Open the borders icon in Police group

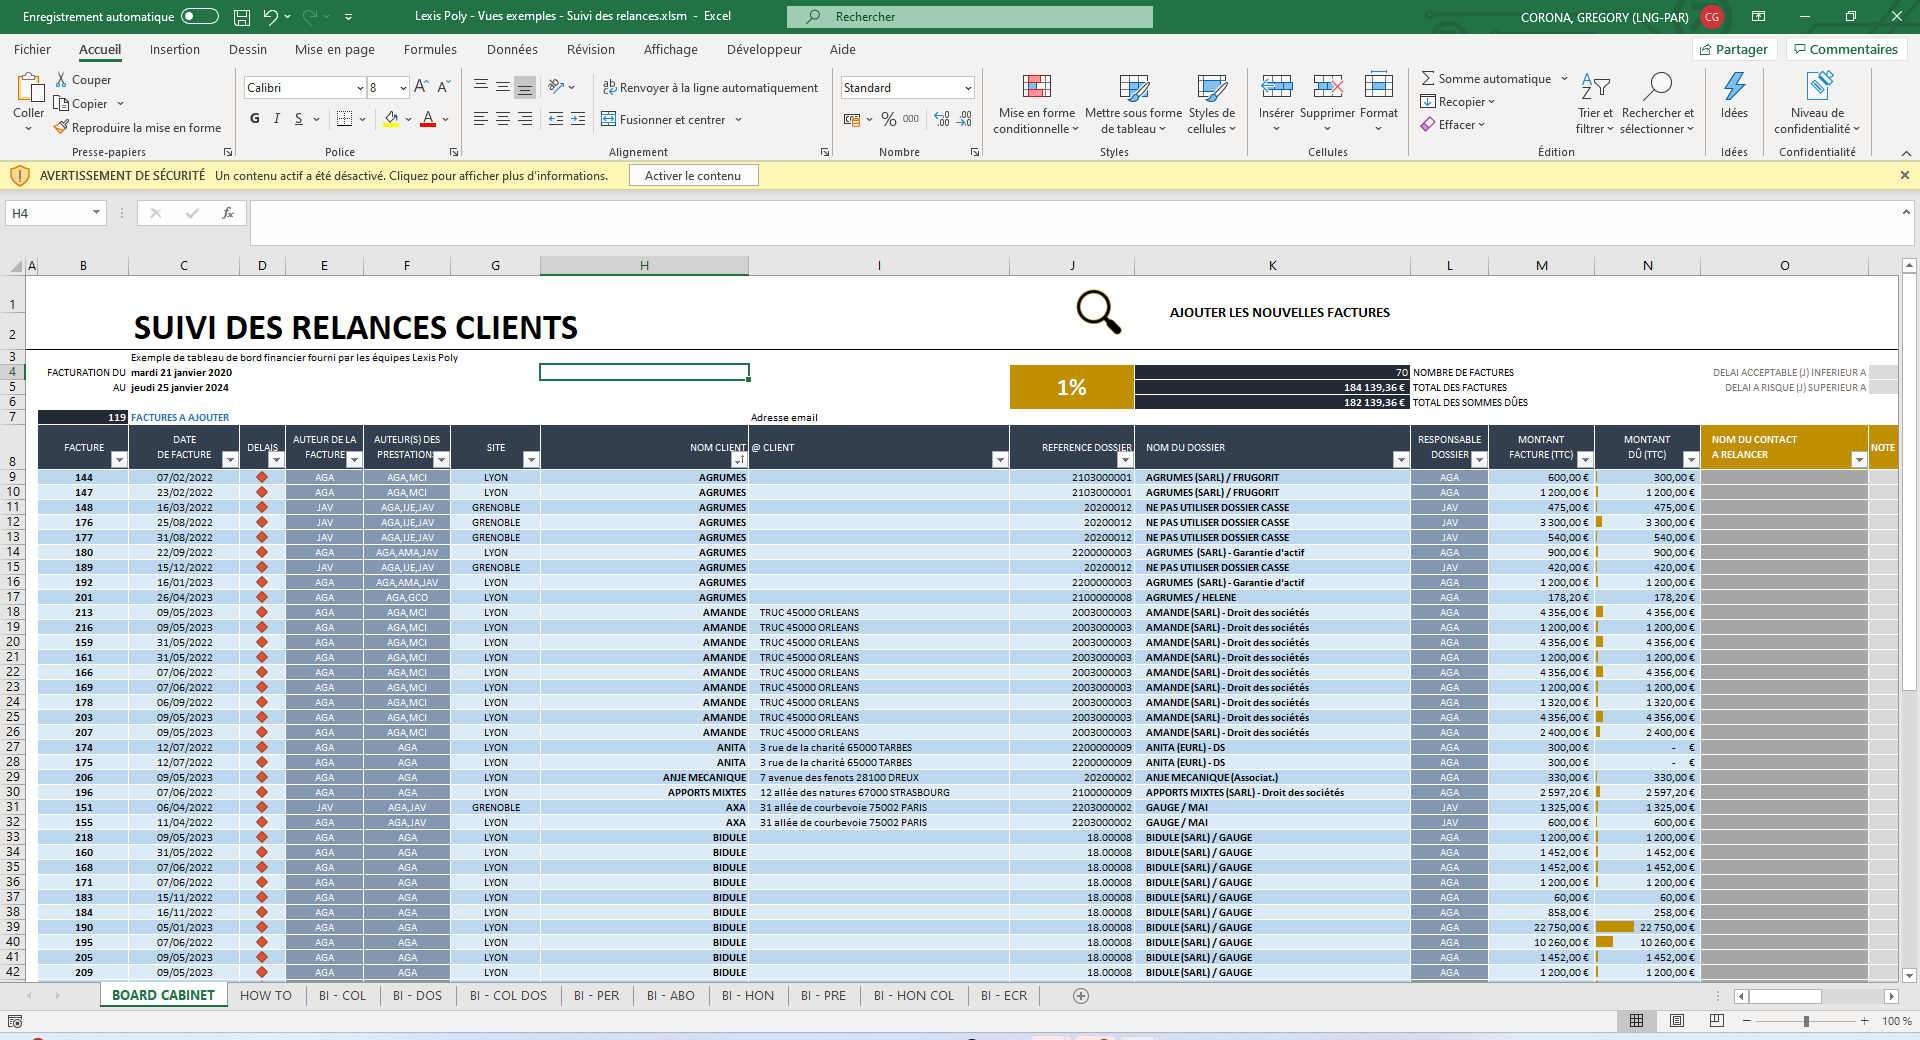[344, 119]
